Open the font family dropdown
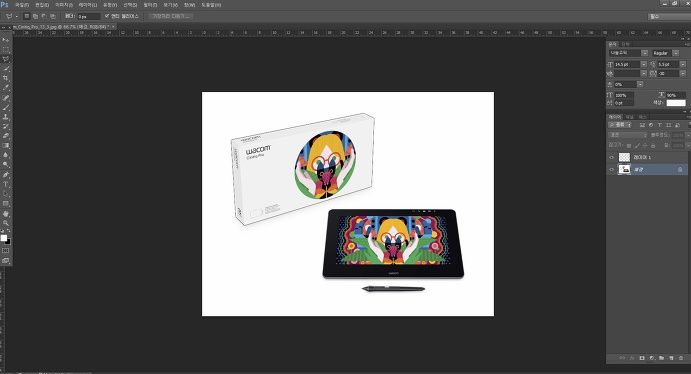Screen dimensions: 691x374 [644, 53]
